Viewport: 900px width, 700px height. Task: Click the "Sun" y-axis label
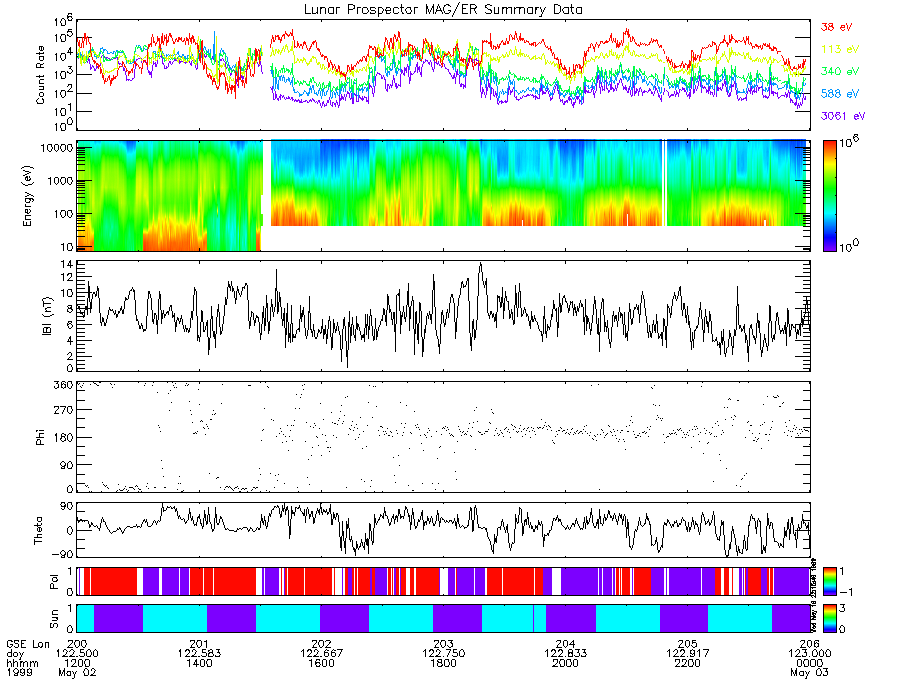(x=54, y=619)
